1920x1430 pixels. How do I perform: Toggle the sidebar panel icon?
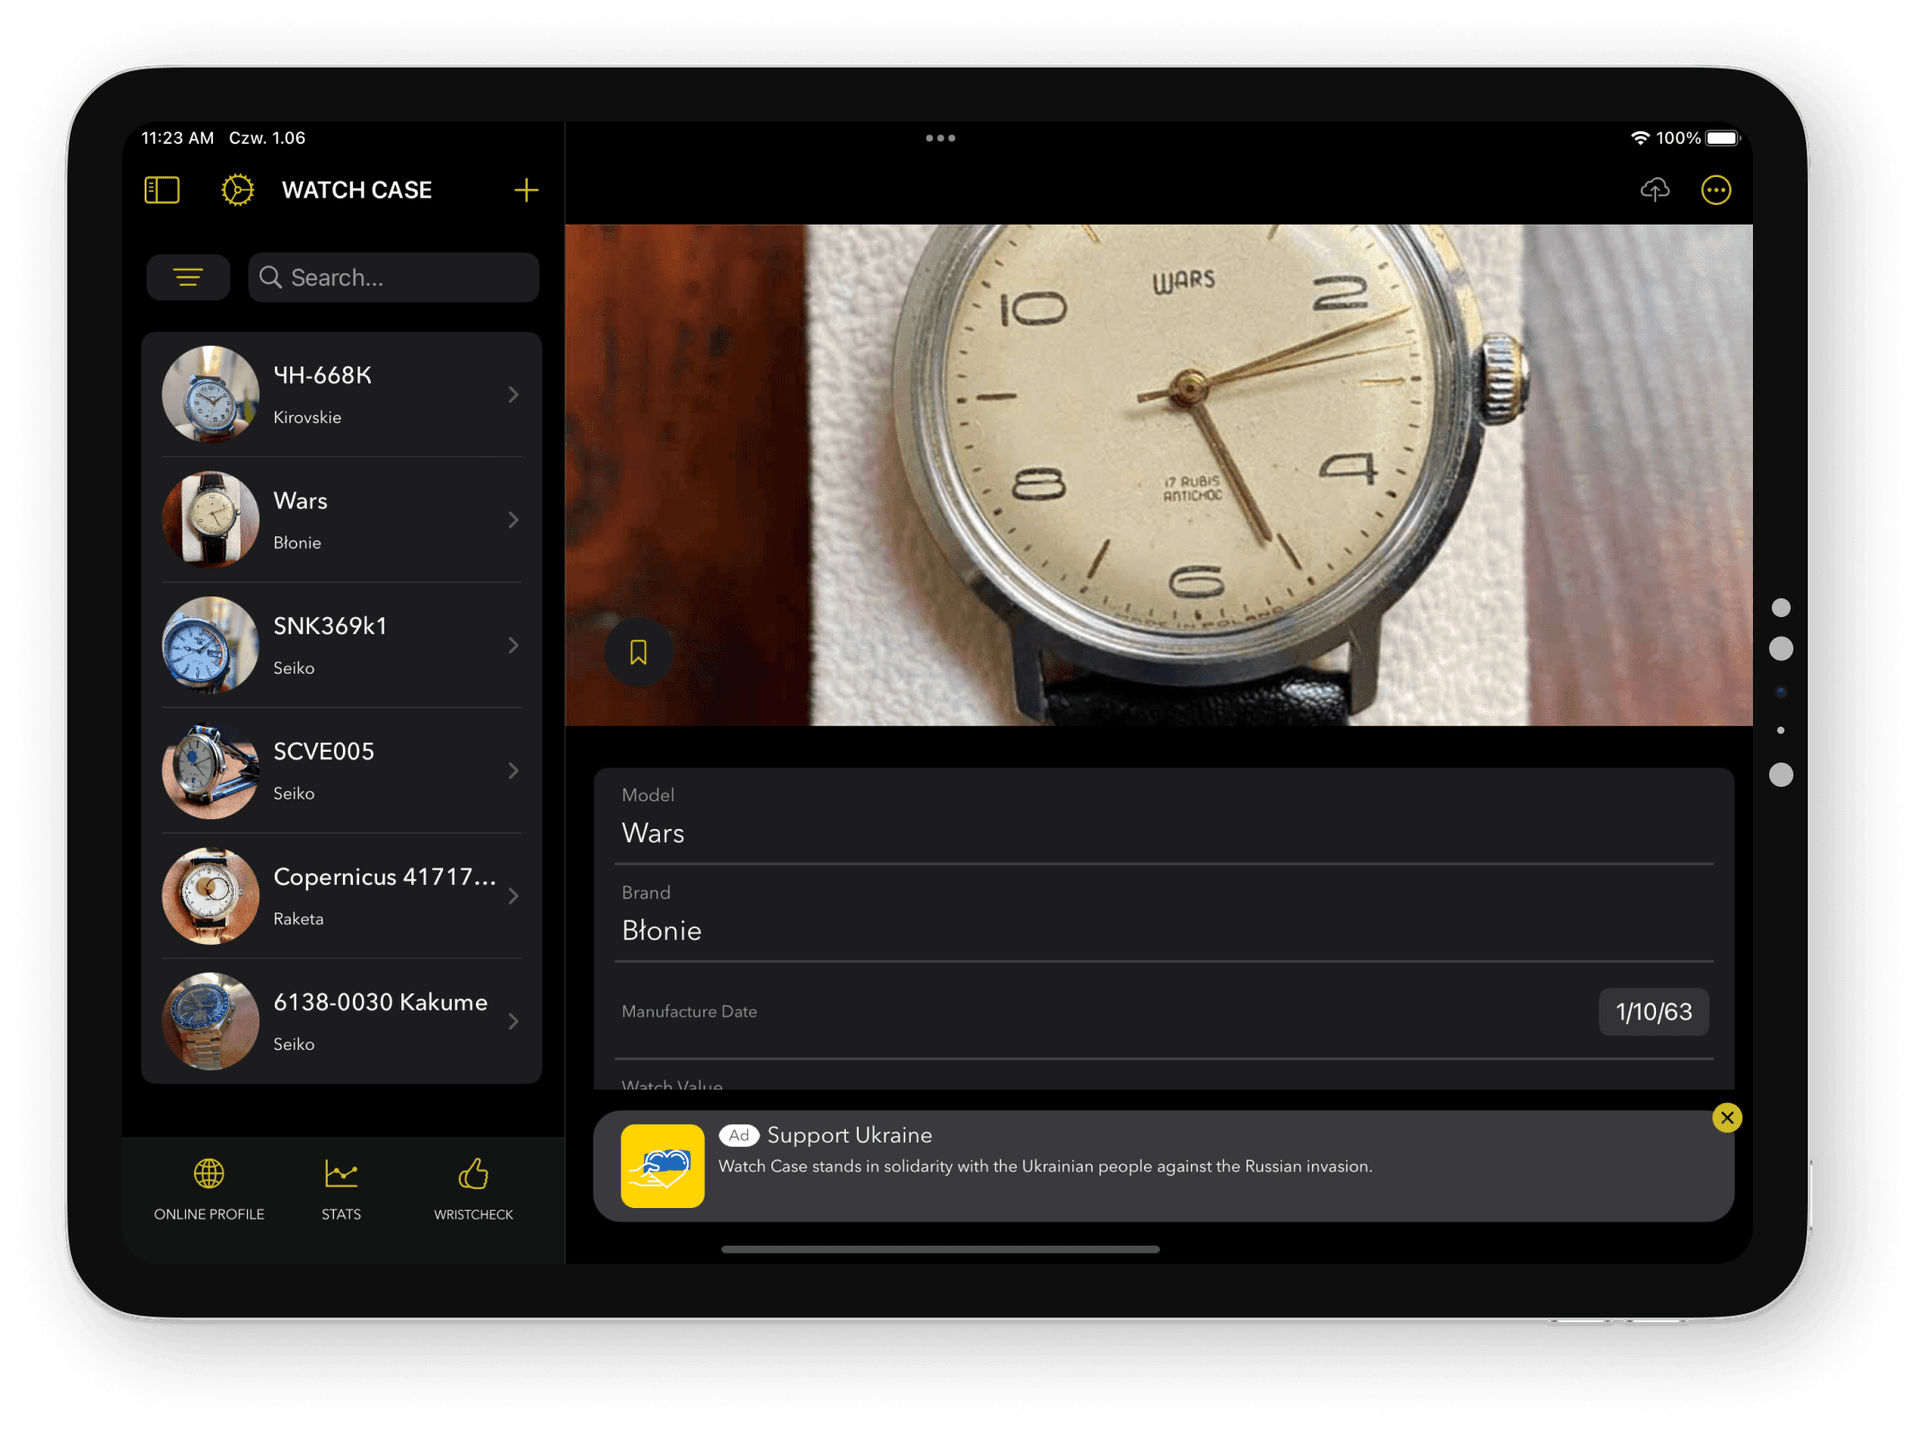(x=162, y=190)
